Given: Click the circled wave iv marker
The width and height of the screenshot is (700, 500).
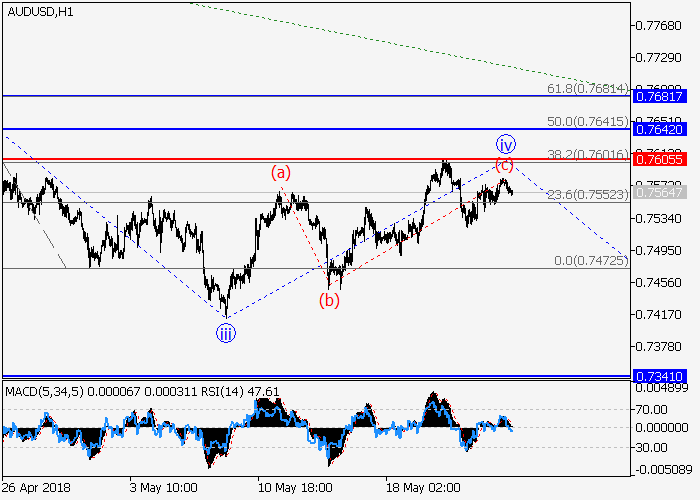Looking at the screenshot, I should (506, 142).
